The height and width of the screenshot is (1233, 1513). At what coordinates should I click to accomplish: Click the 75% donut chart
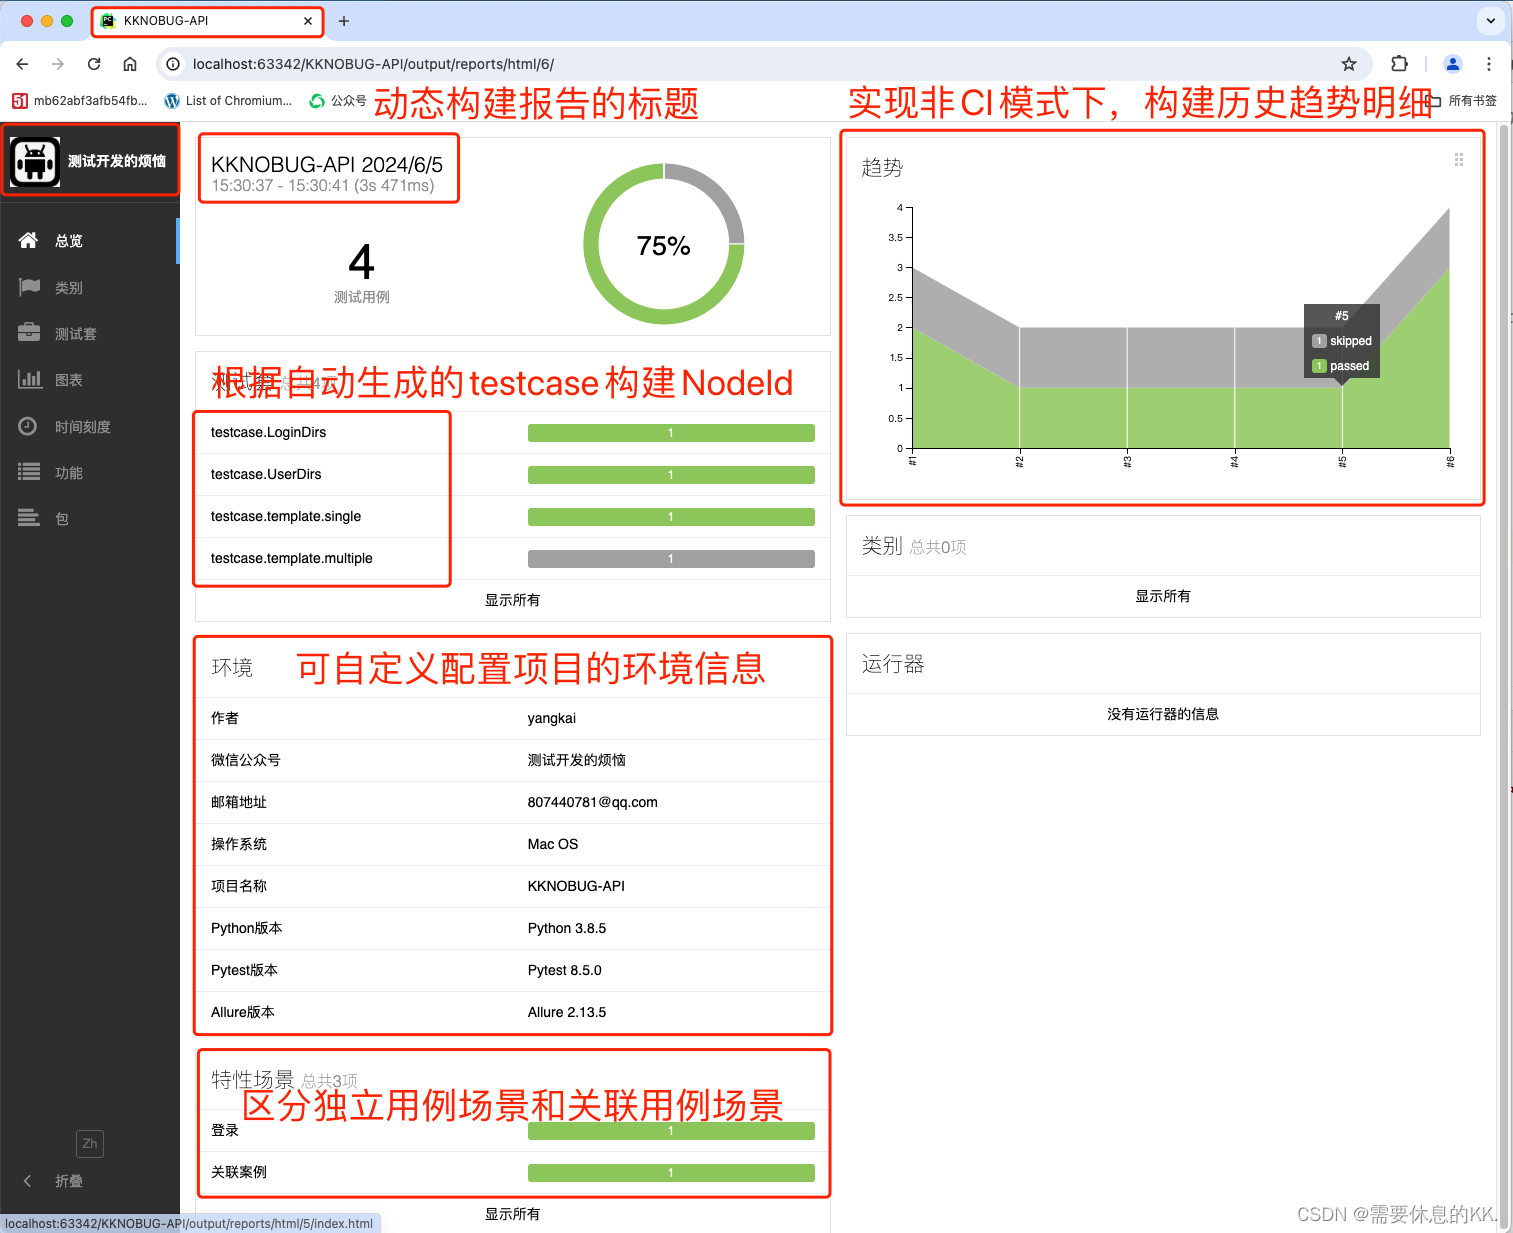tap(664, 244)
